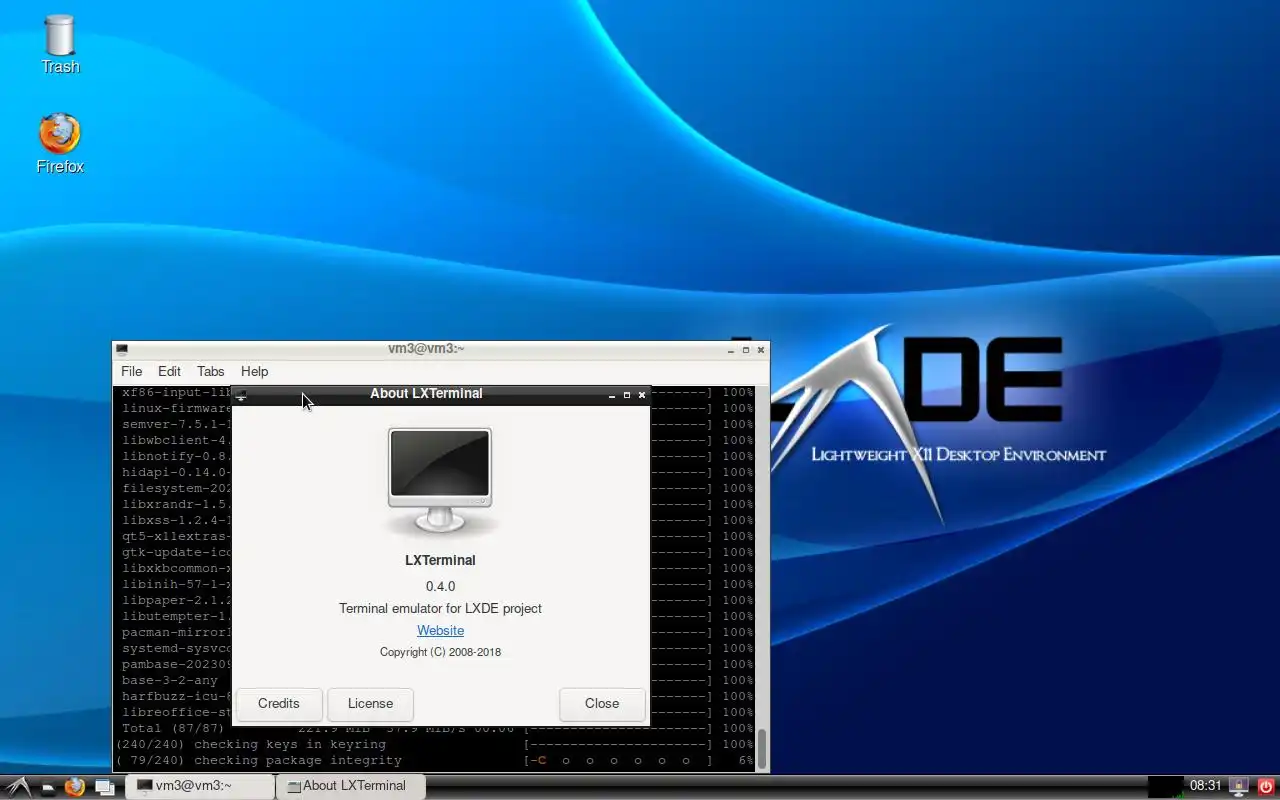Select About LXTerminal taskbar entry
Viewport: 1280px width, 800px height.
point(351,786)
